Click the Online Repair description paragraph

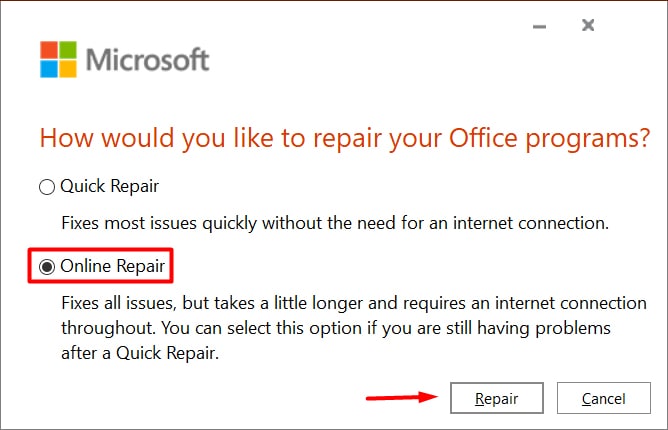(354, 328)
